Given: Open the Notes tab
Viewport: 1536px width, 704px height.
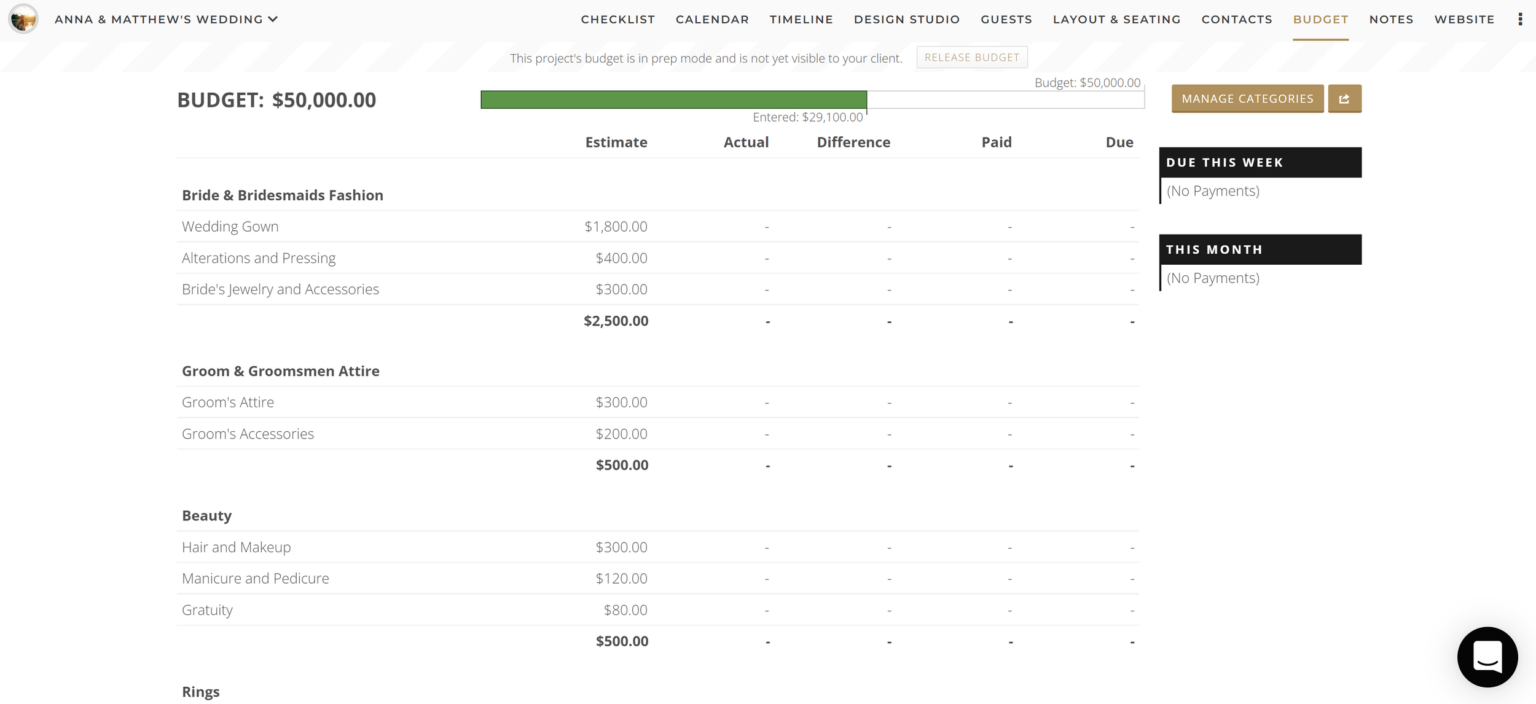Looking at the screenshot, I should point(1391,19).
